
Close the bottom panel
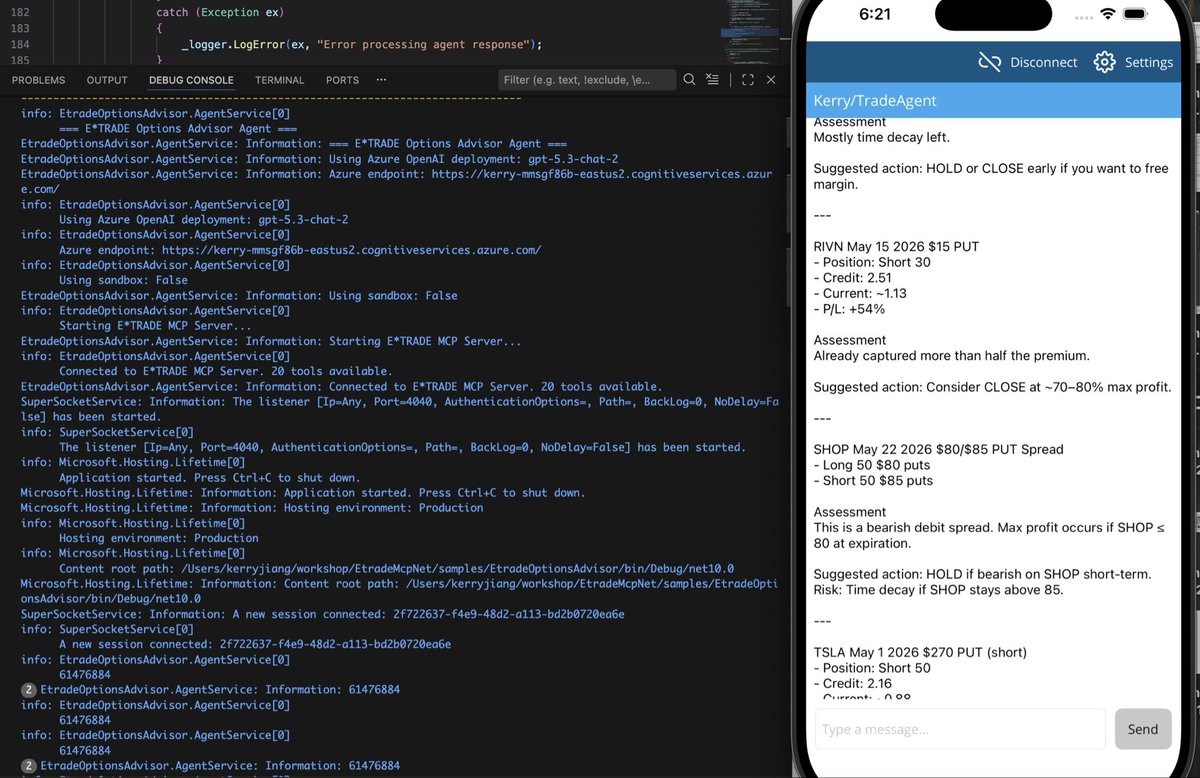click(772, 80)
